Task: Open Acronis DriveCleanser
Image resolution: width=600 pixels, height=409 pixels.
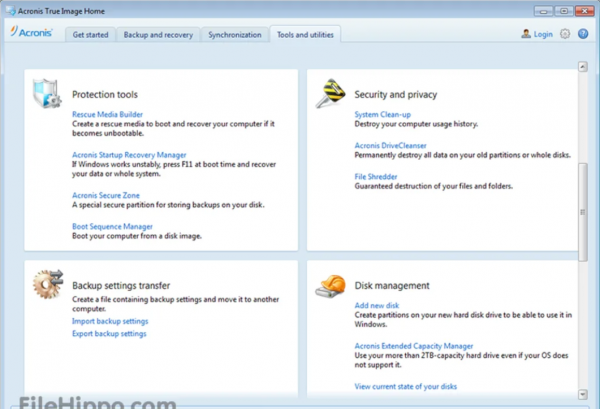Action: pyautogui.click(x=390, y=145)
